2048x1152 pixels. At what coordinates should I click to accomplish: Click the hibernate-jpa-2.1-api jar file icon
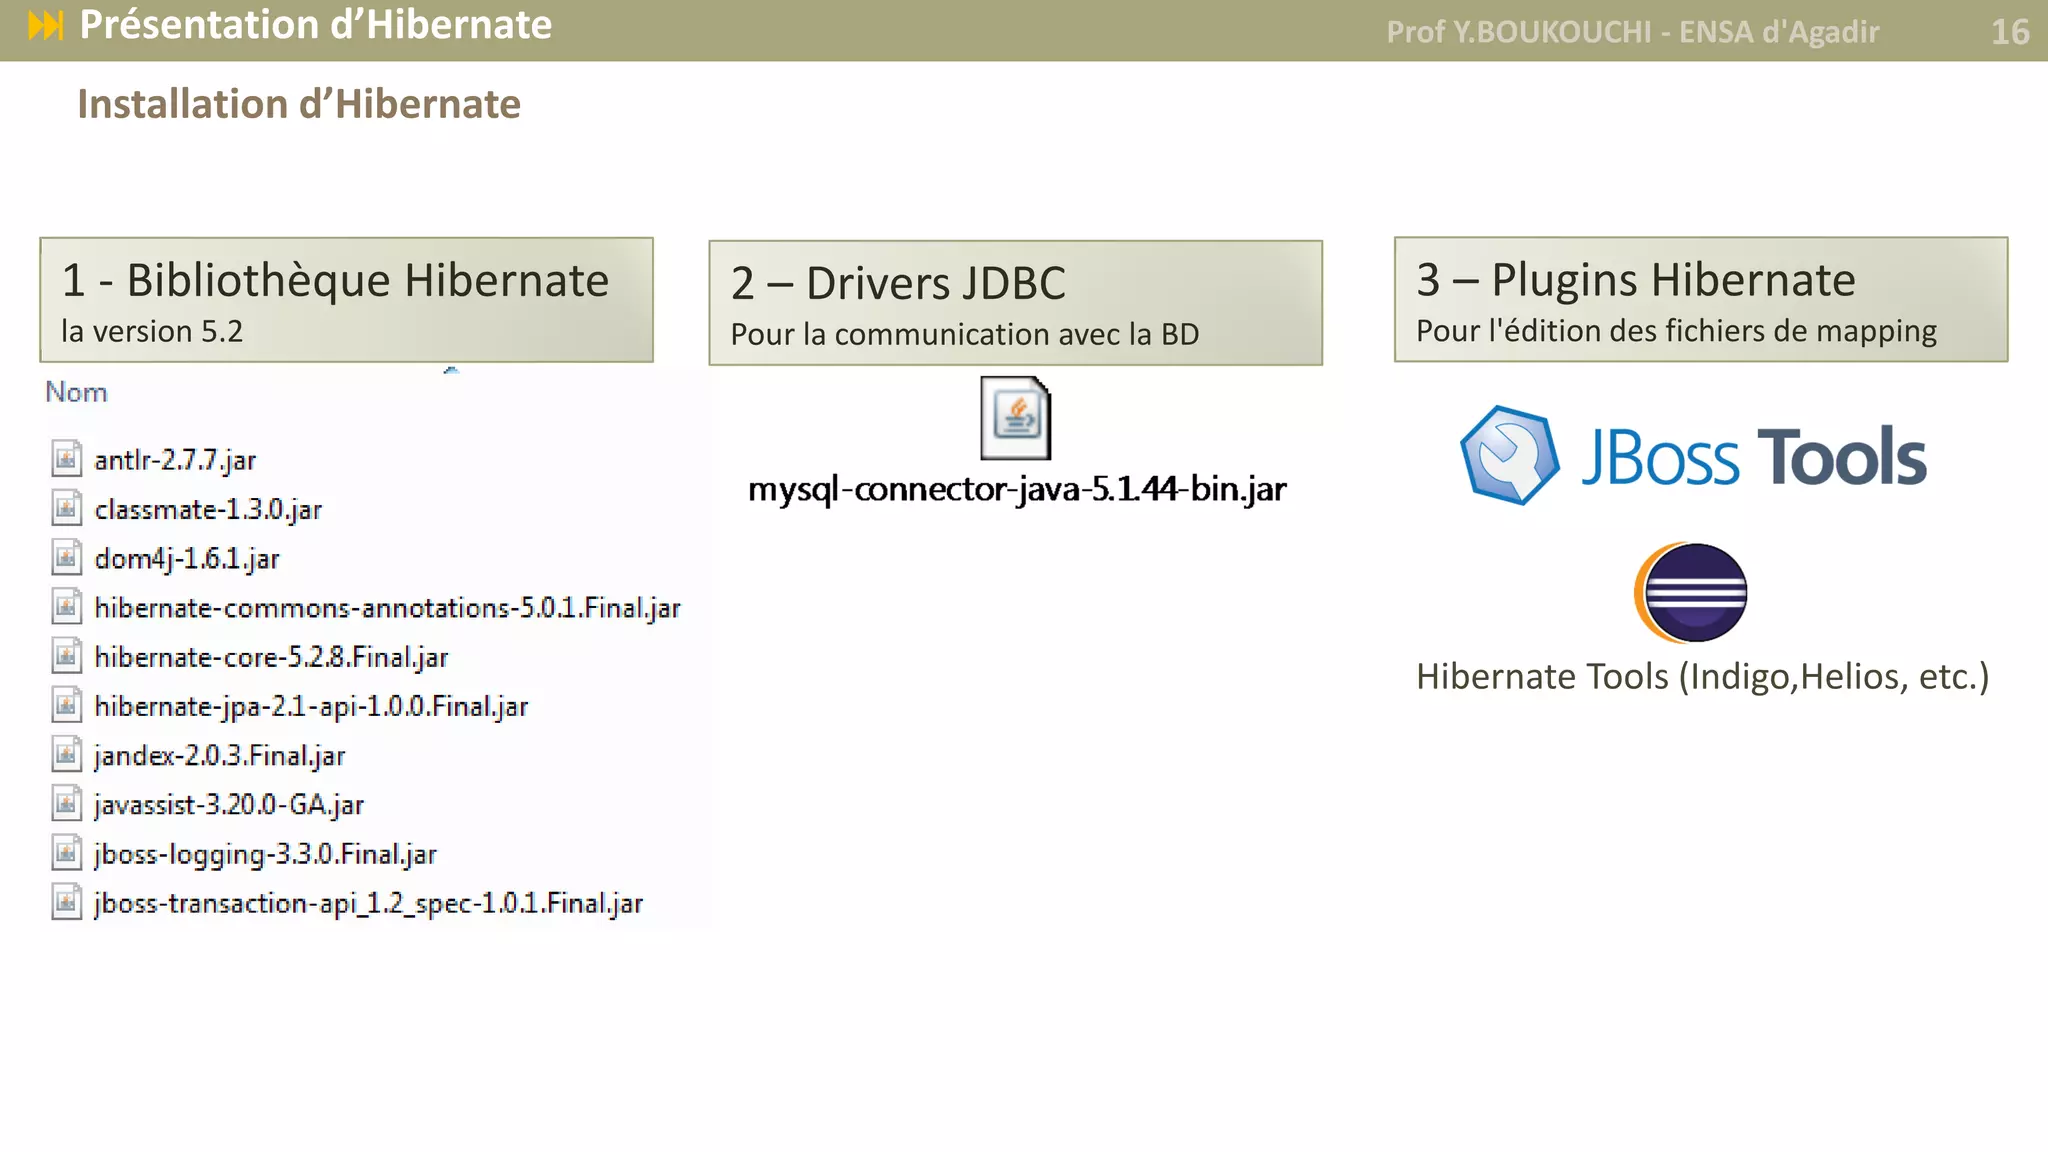click(66, 704)
